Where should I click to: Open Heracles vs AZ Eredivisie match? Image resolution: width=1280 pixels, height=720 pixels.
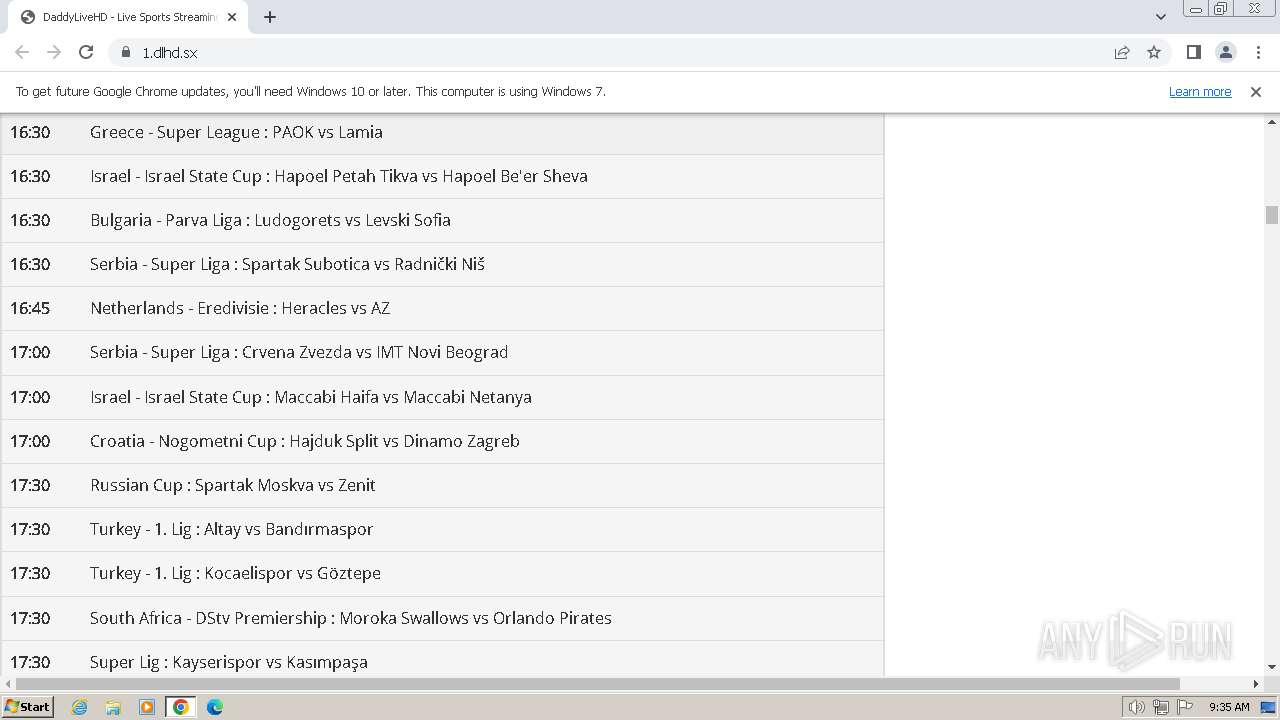(240, 308)
